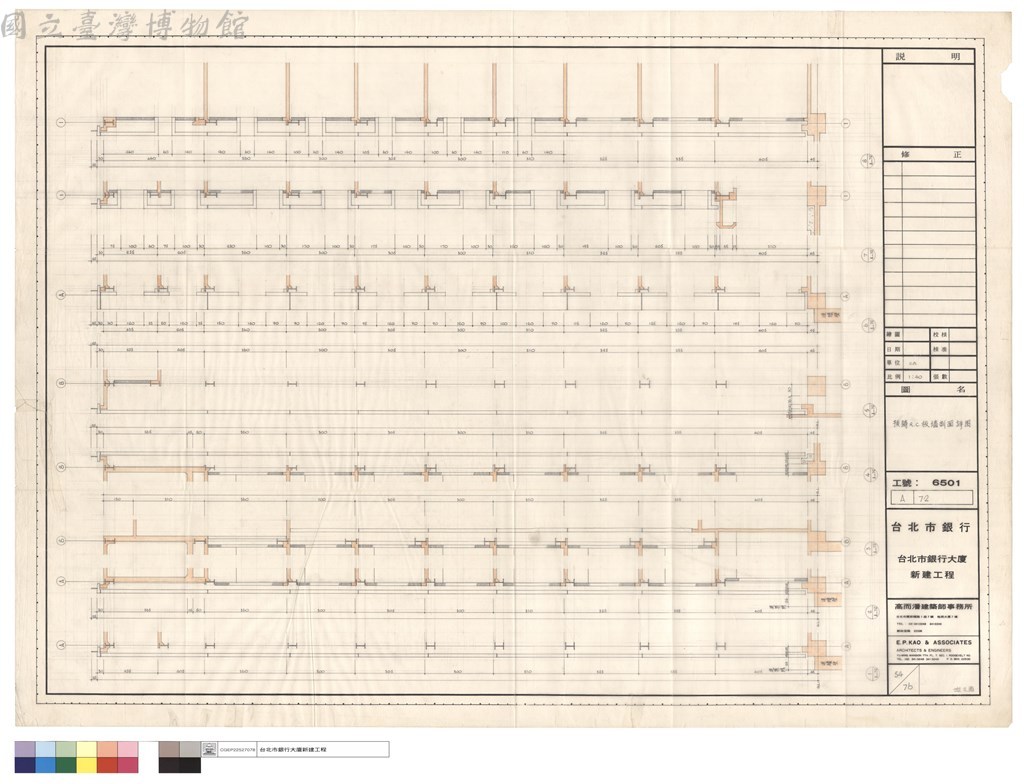
Task: Click the 修正 revision header
Action: coord(929,155)
